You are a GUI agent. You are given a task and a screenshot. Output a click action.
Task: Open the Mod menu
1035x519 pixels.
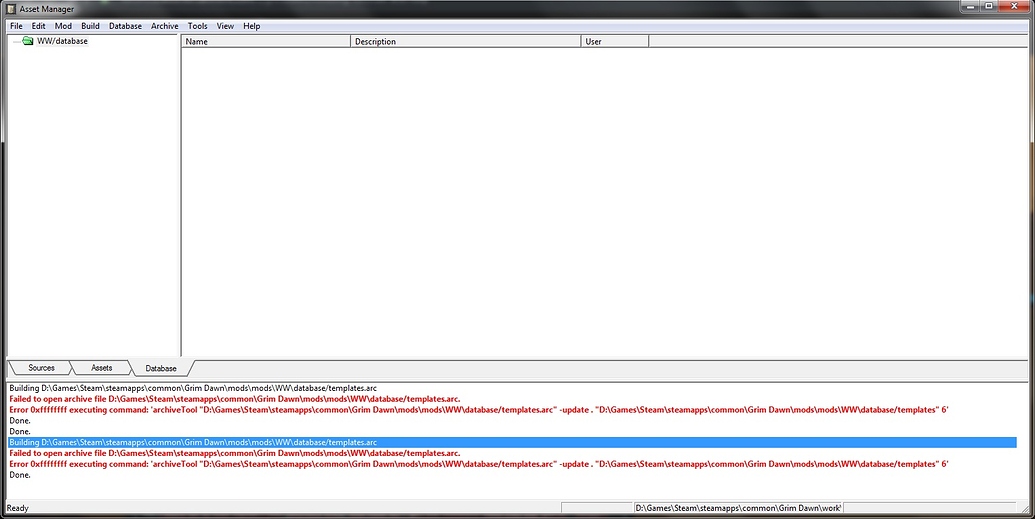(x=63, y=26)
